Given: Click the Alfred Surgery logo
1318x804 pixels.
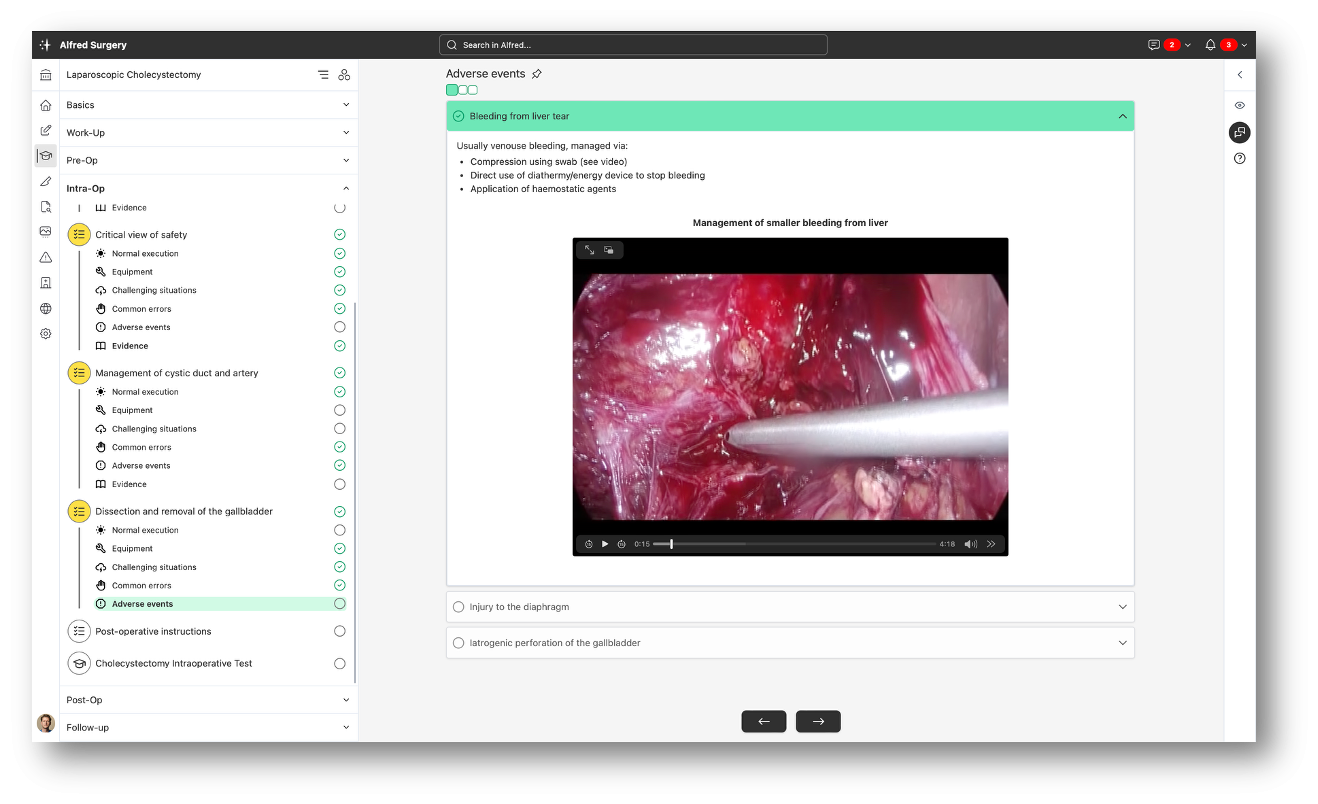Looking at the screenshot, I should [45, 45].
